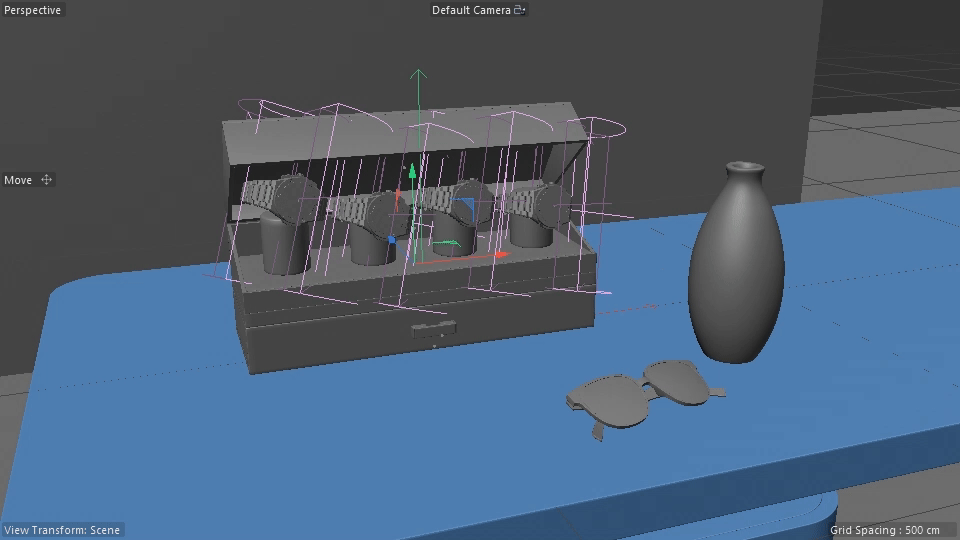960x540 pixels.
Task: Click the Move tool crosshair icon
Action: coord(46,180)
